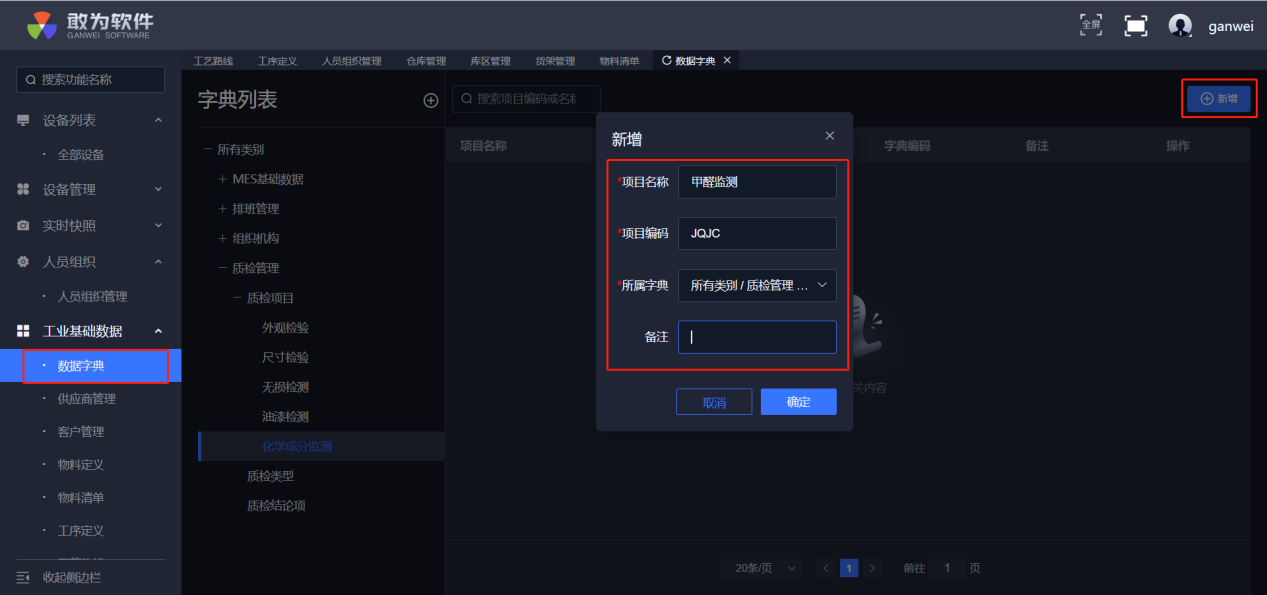
Task: Collapse the 质检管理 tree node
Action: click(x=223, y=268)
